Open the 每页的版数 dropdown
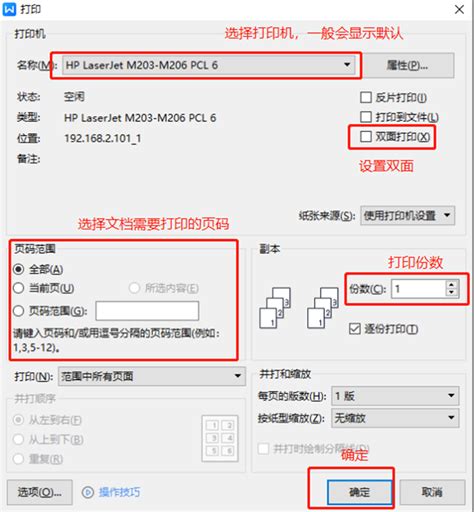The width and height of the screenshot is (474, 512). click(395, 396)
